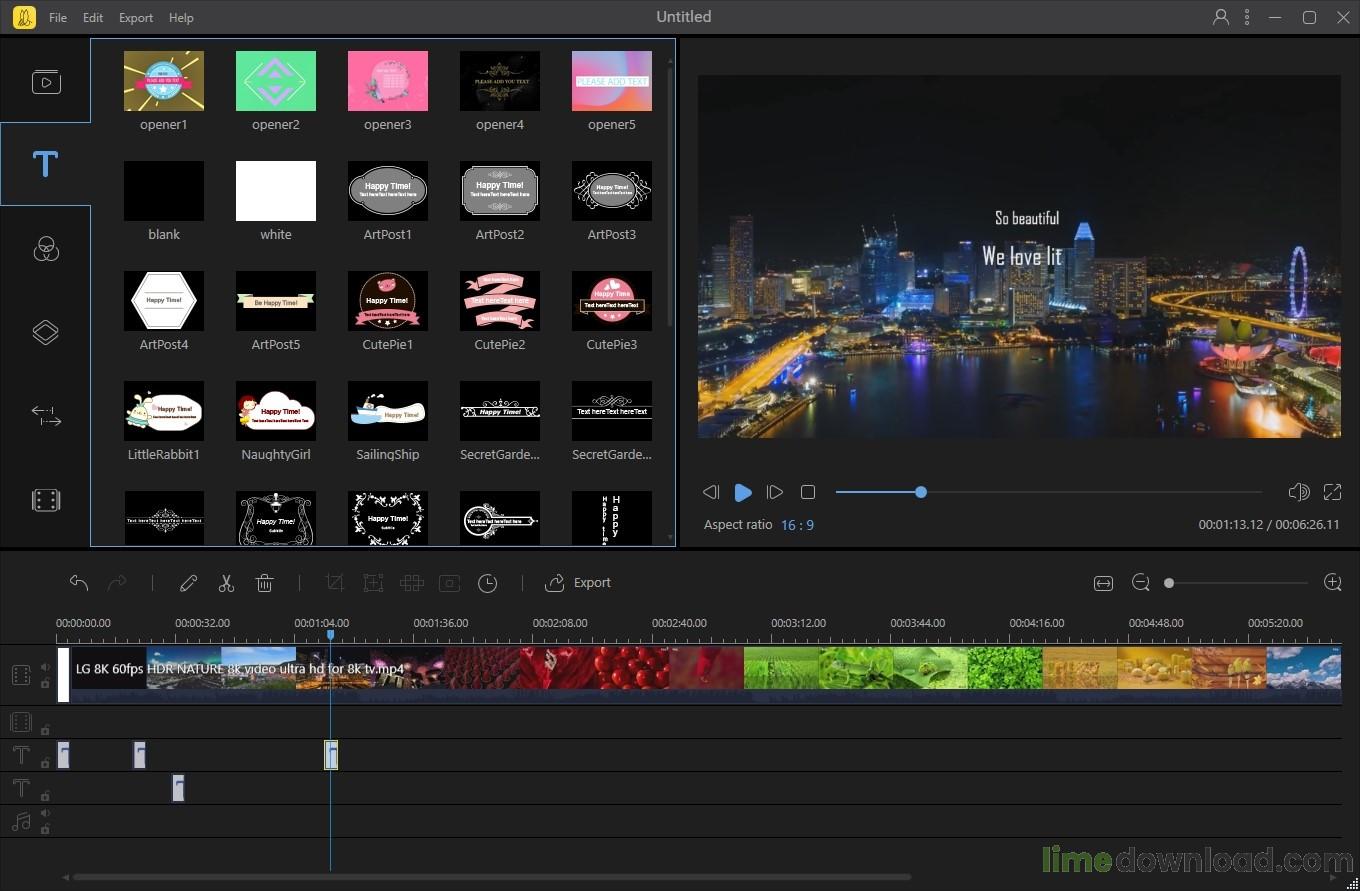1360x891 pixels.
Task: Click the clock Duration icon in toolbar
Action: (487, 583)
